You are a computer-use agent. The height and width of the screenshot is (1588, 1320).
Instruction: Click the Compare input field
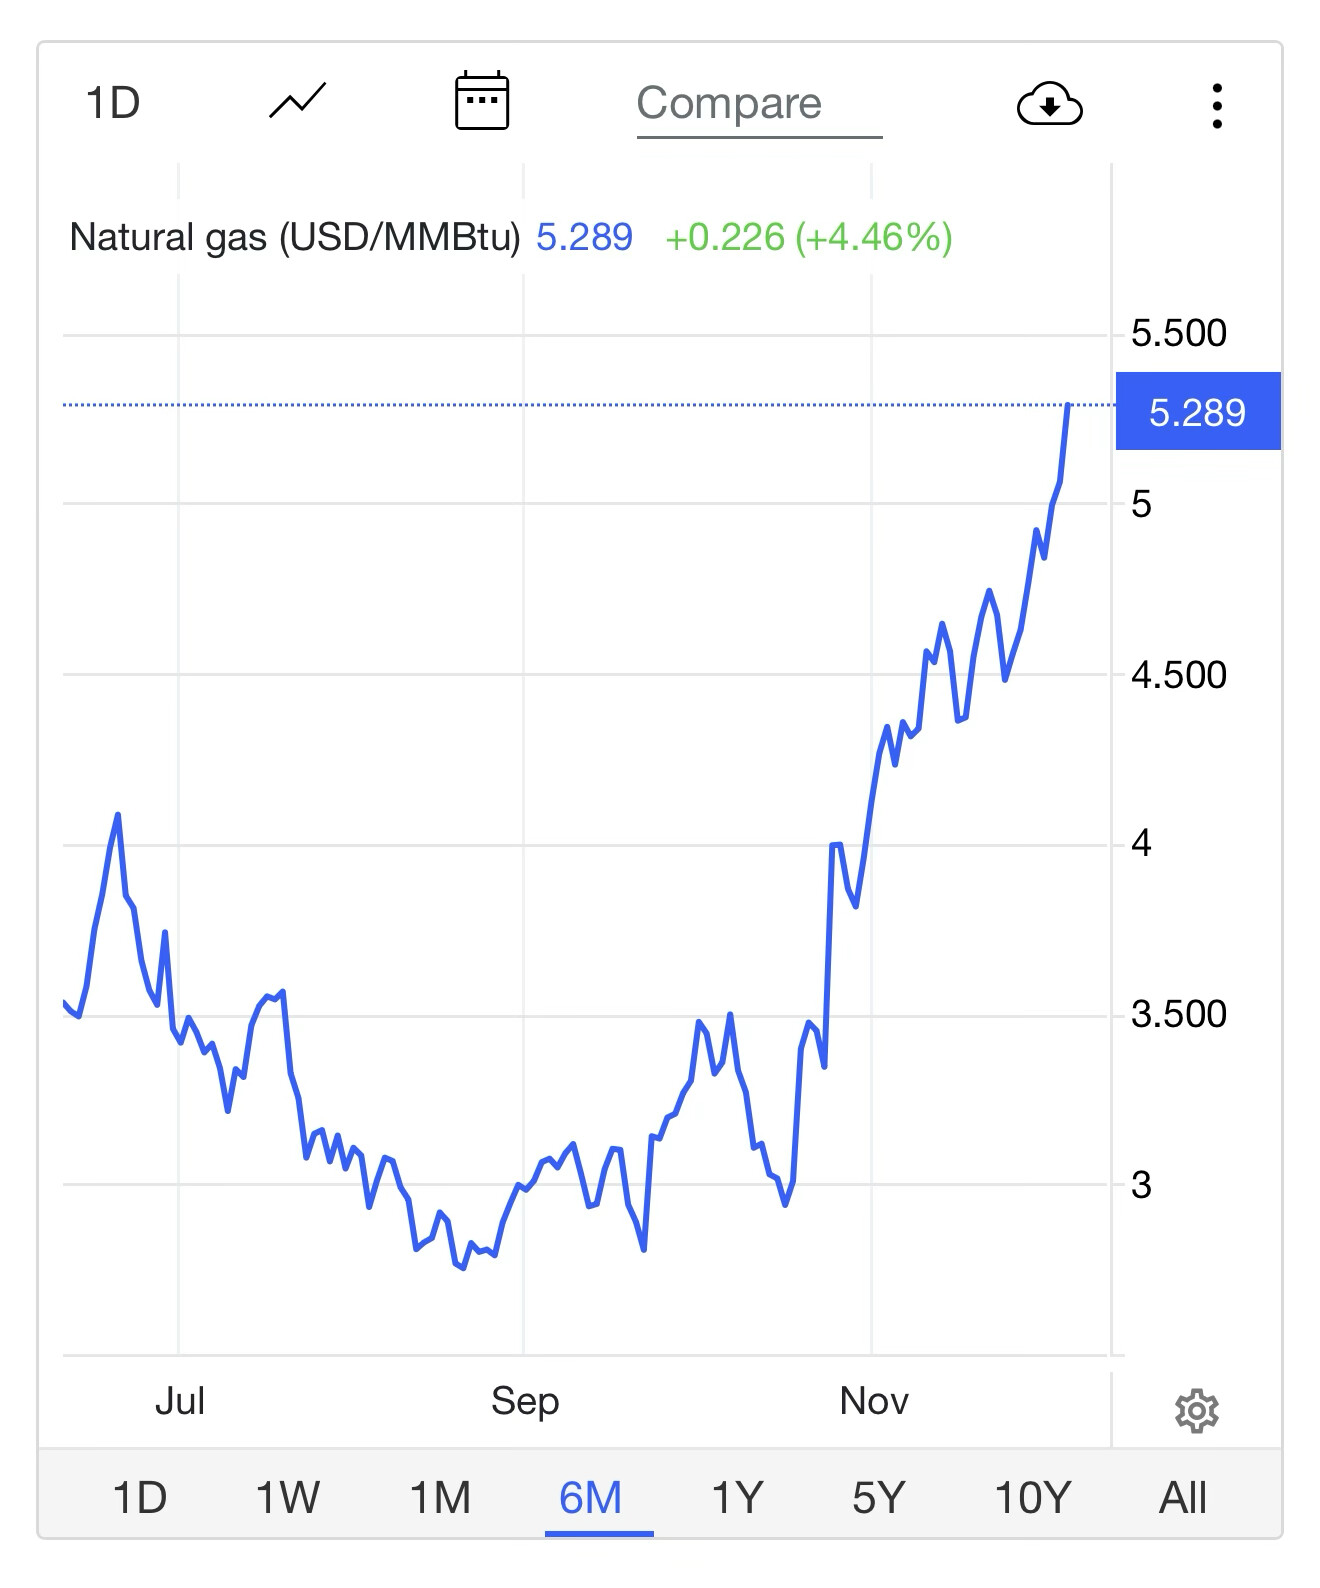click(x=758, y=104)
